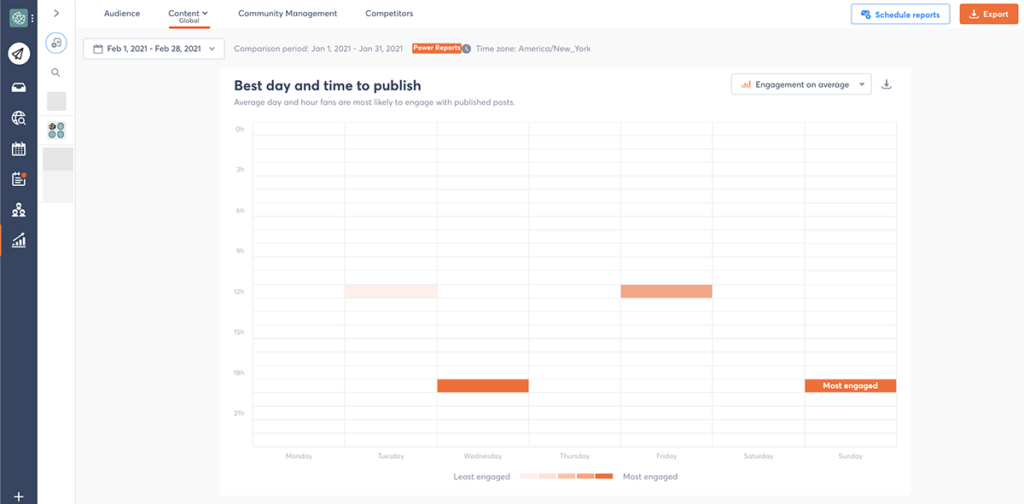This screenshot has width=1024, height=504.
Task: Open the people group icon in the sidebar
Action: (x=19, y=210)
